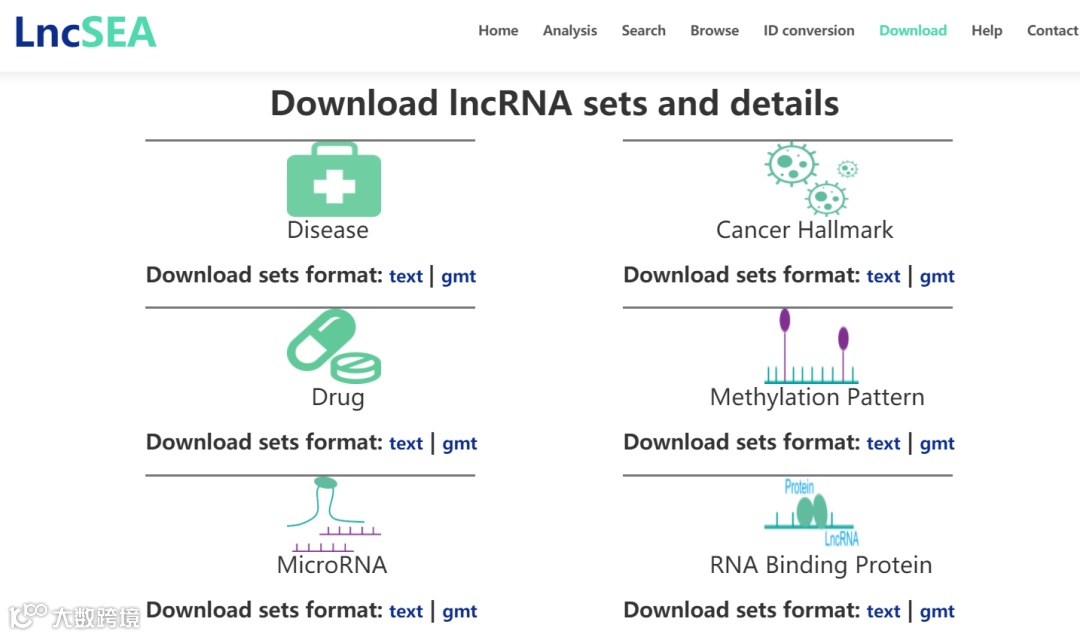Image resolution: width=1080 pixels, height=637 pixels.
Task: Click the Drug pills icon
Action: pyautogui.click(x=333, y=346)
